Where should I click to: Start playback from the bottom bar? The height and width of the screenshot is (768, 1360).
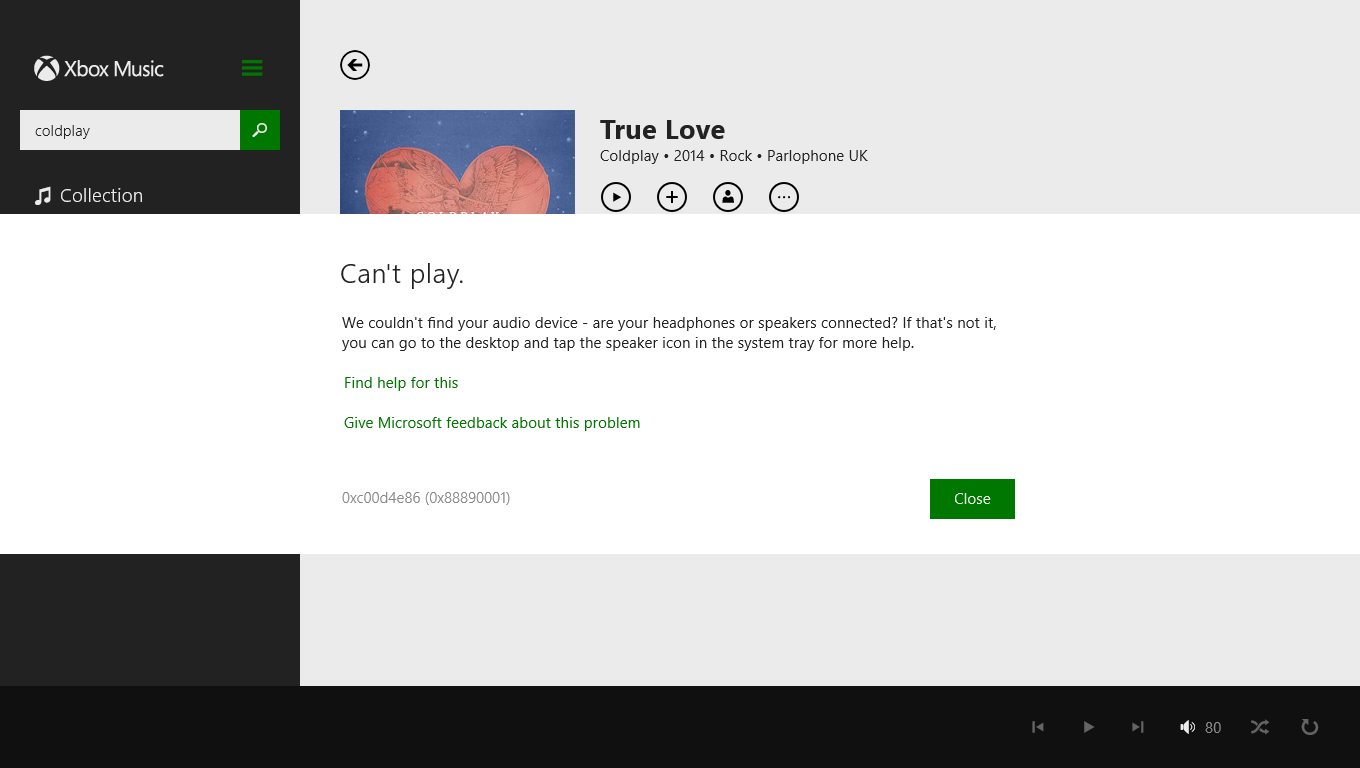pos(1089,727)
